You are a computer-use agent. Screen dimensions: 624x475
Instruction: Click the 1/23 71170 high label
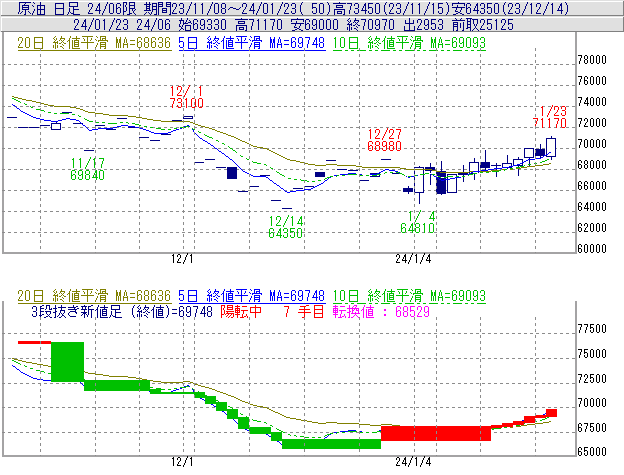(x=550, y=117)
